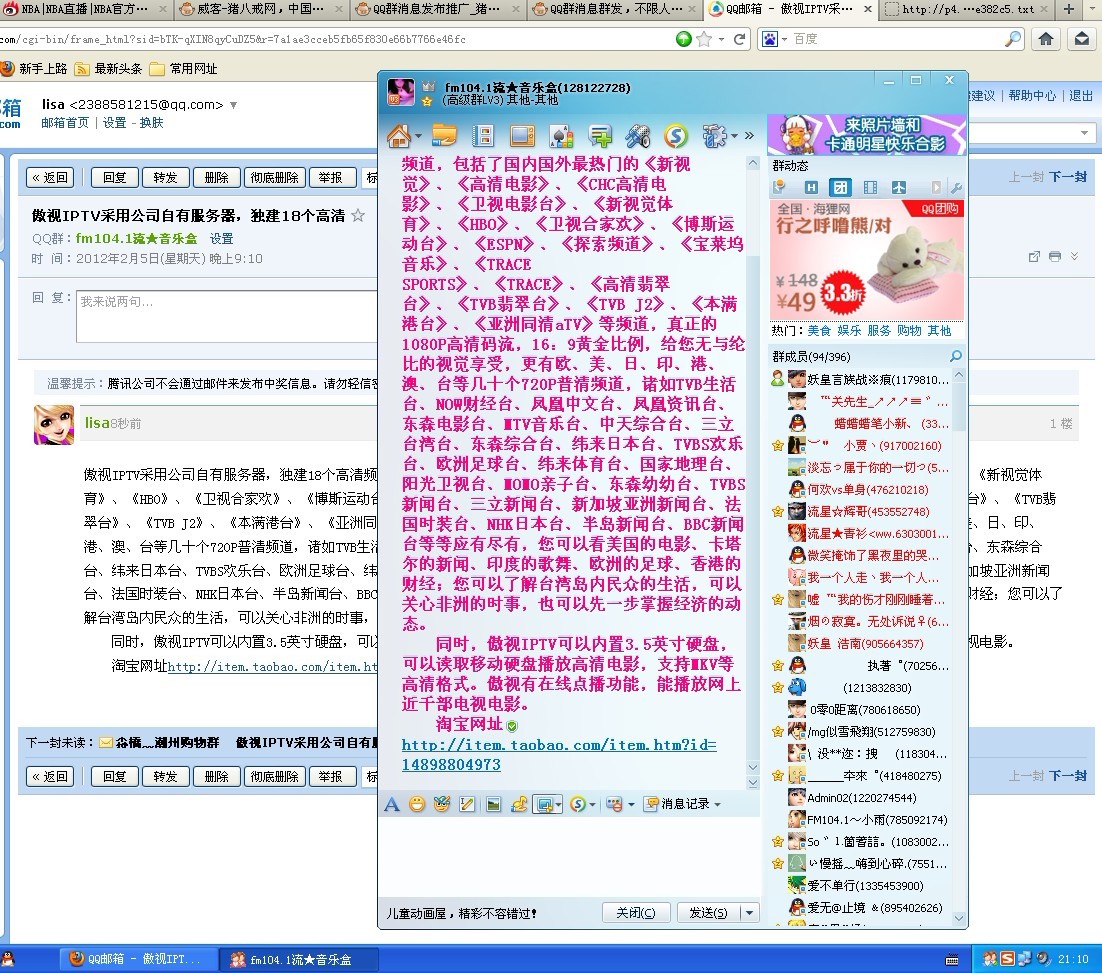Open Soso search from the chat toolbar
Viewport: 1102px width, 973px height.
(678, 135)
